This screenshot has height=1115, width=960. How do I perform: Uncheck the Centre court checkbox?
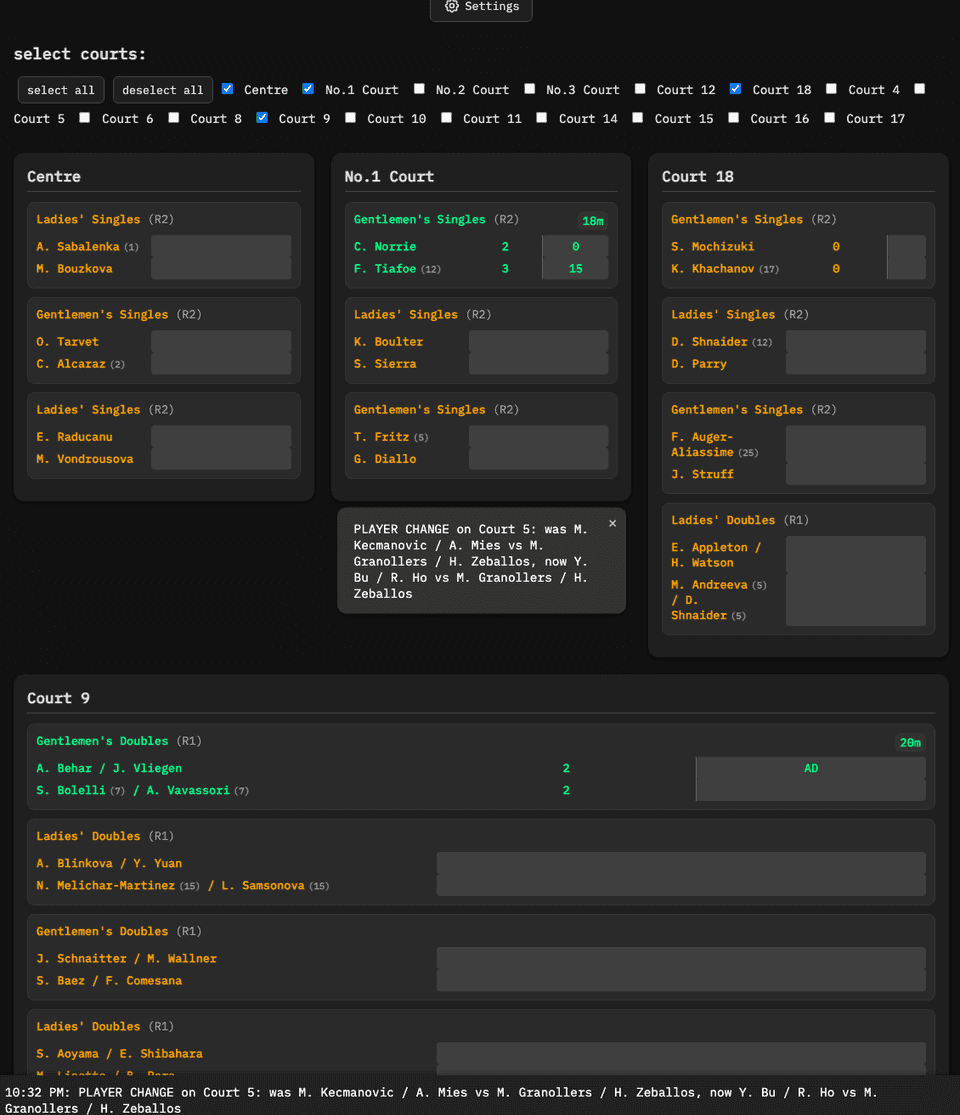pyautogui.click(x=228, y=89)
